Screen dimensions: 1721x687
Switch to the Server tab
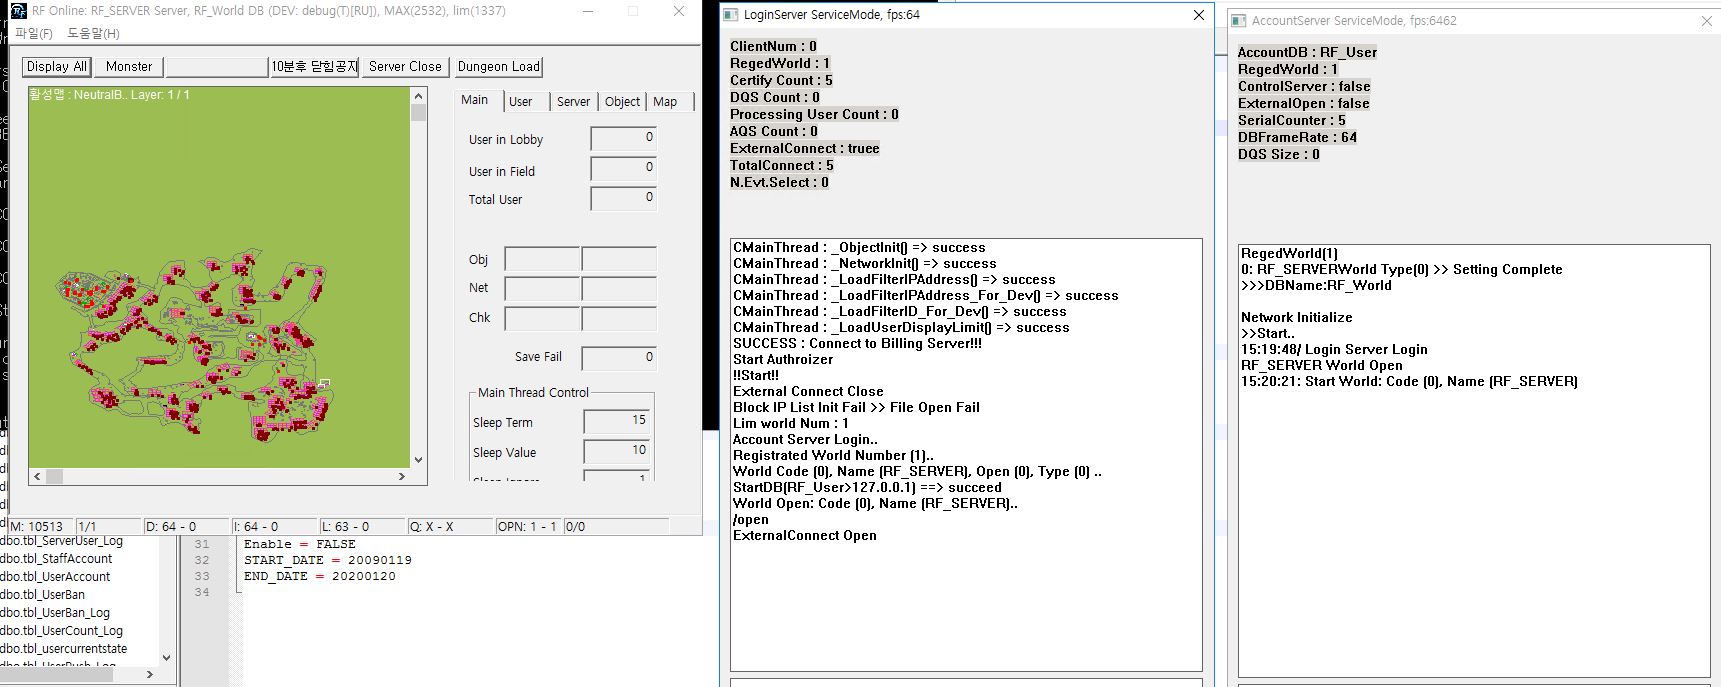click(x=573, y=101)
